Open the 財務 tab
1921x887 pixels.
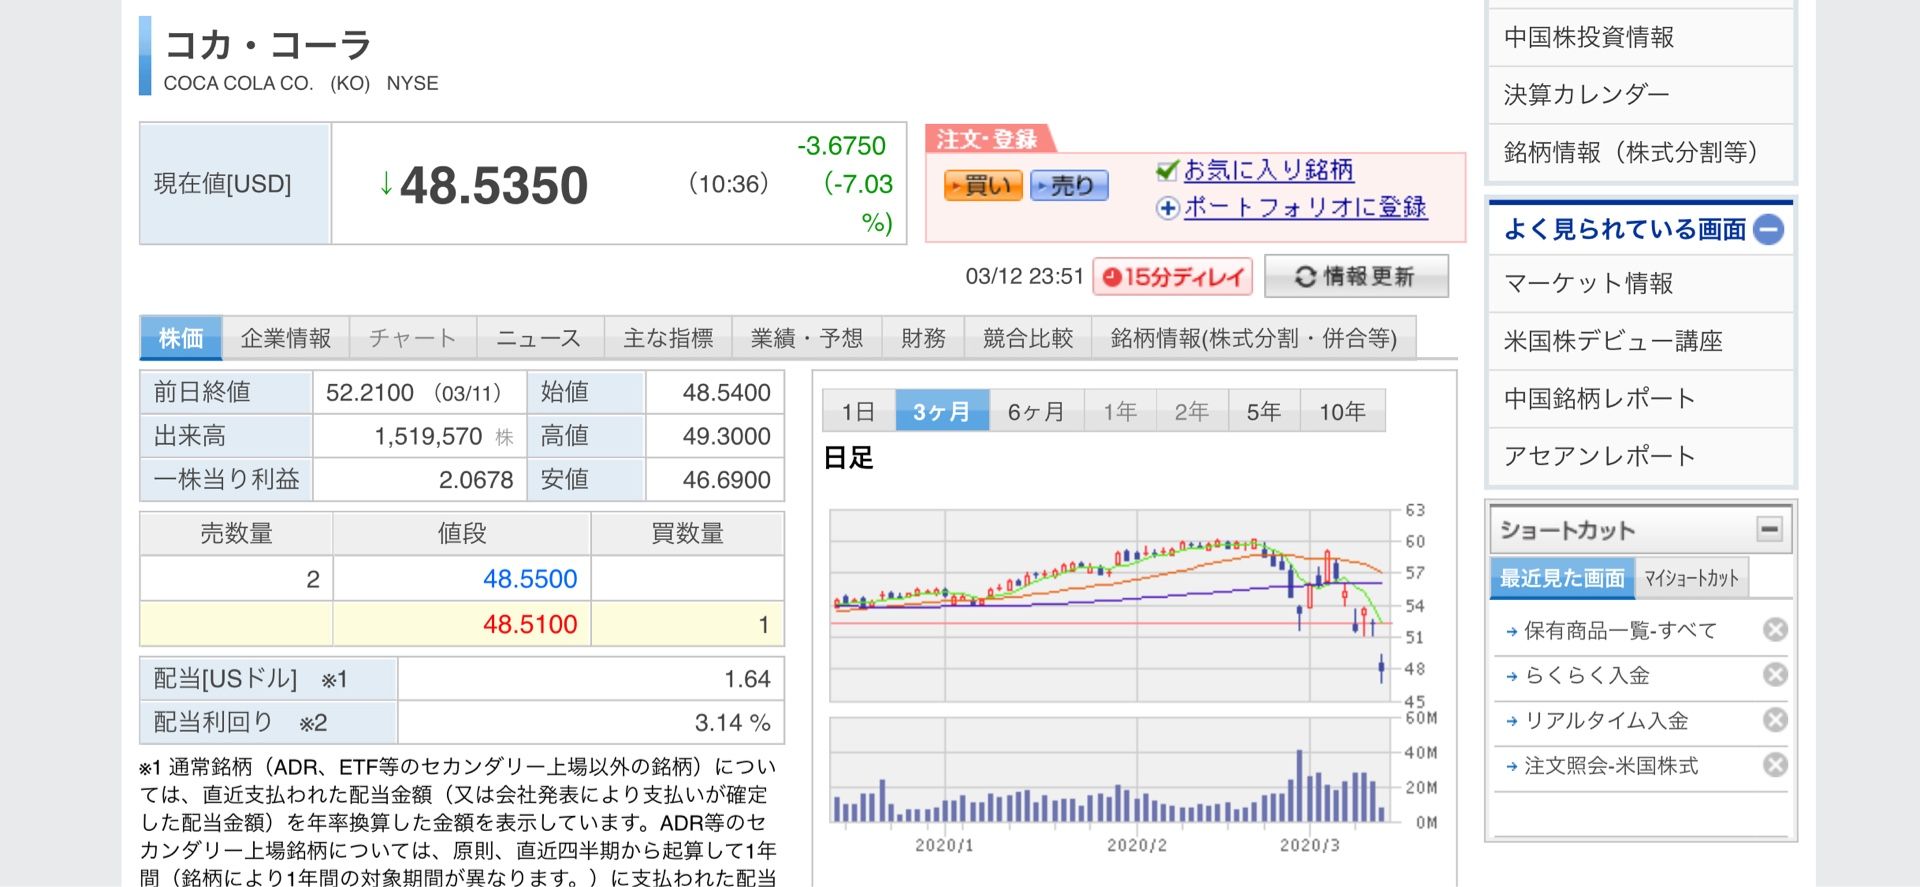[923, 338]
